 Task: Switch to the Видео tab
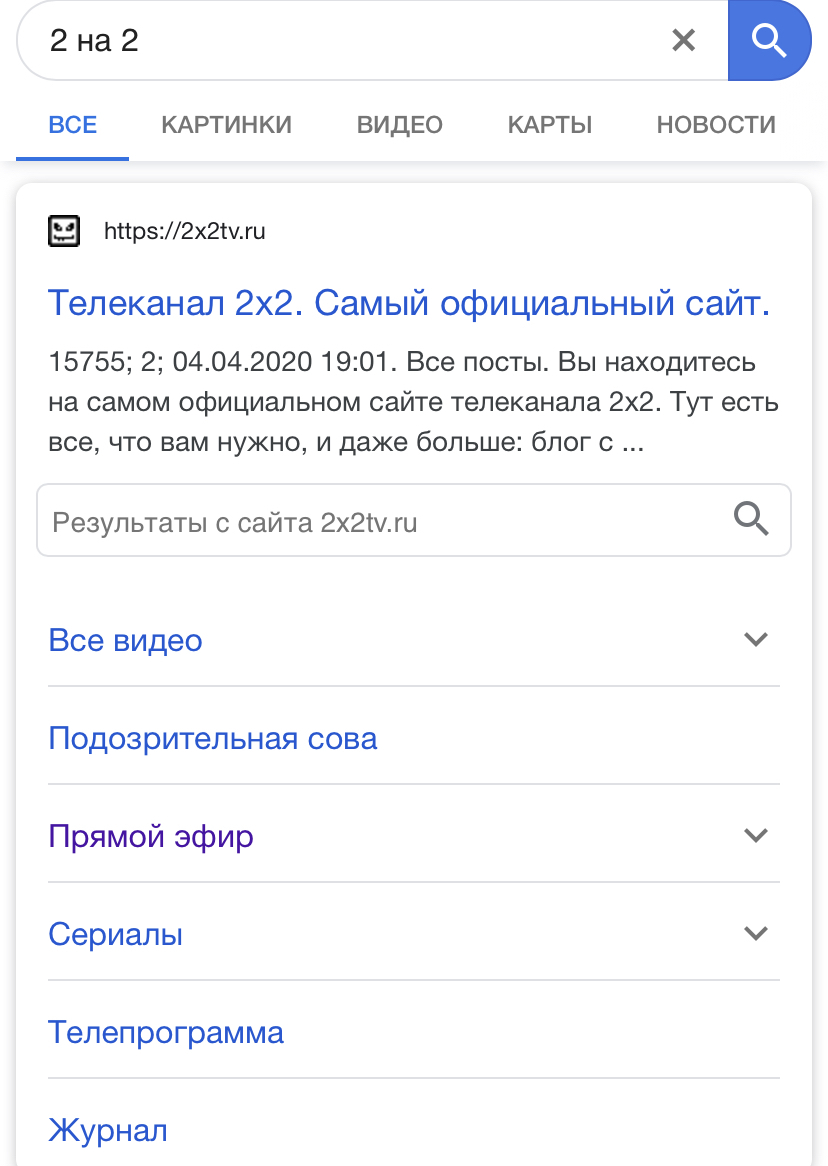pyautogui.click(x=399, y=125)
